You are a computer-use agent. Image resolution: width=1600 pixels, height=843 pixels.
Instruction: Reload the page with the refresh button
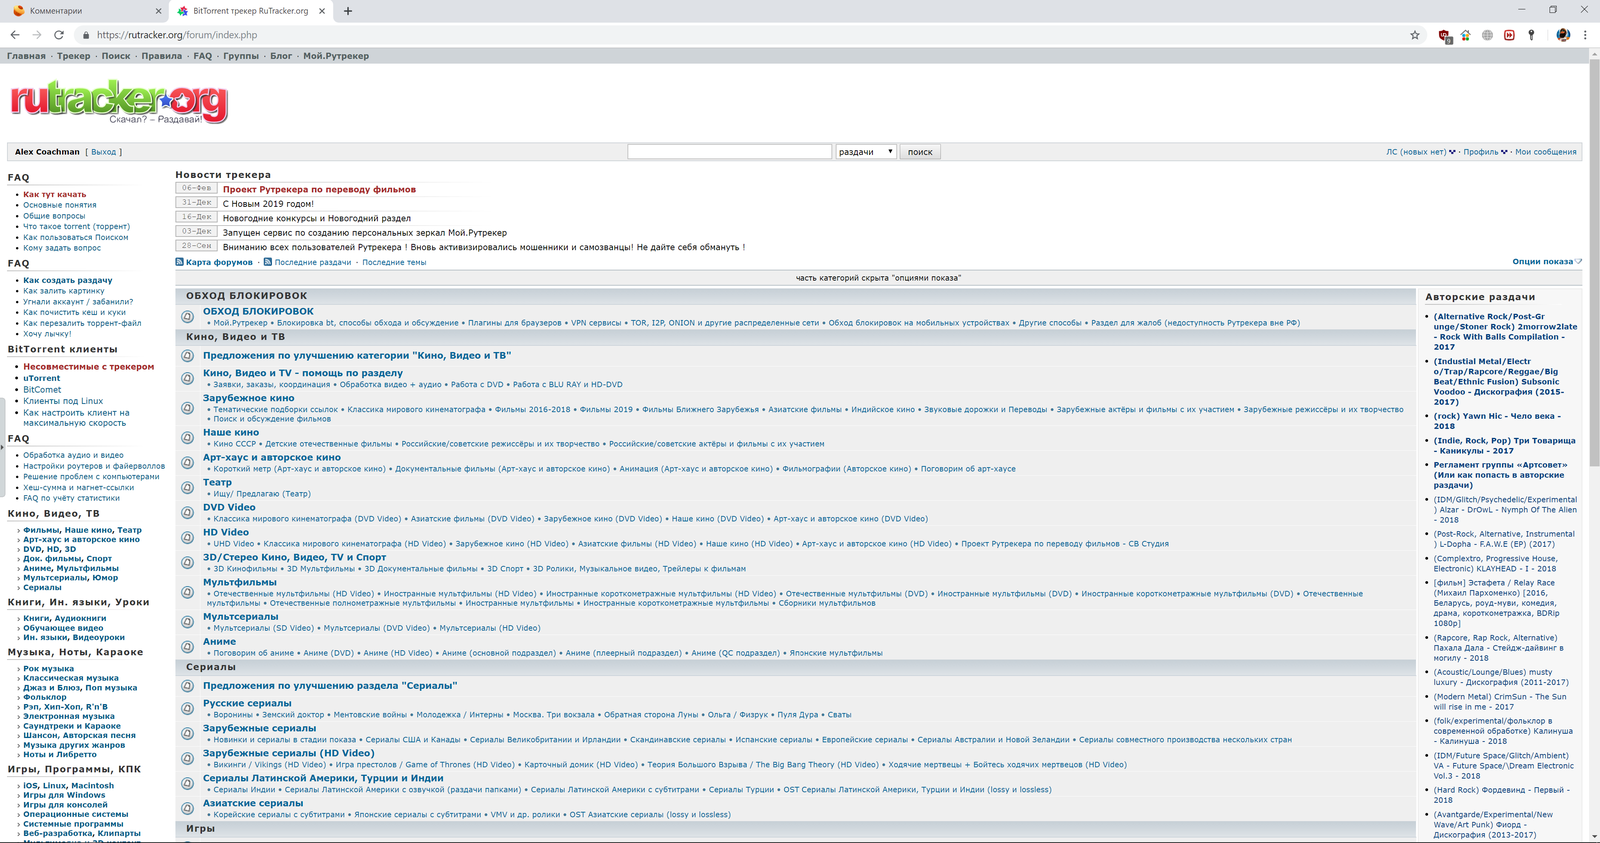point(59,35)
